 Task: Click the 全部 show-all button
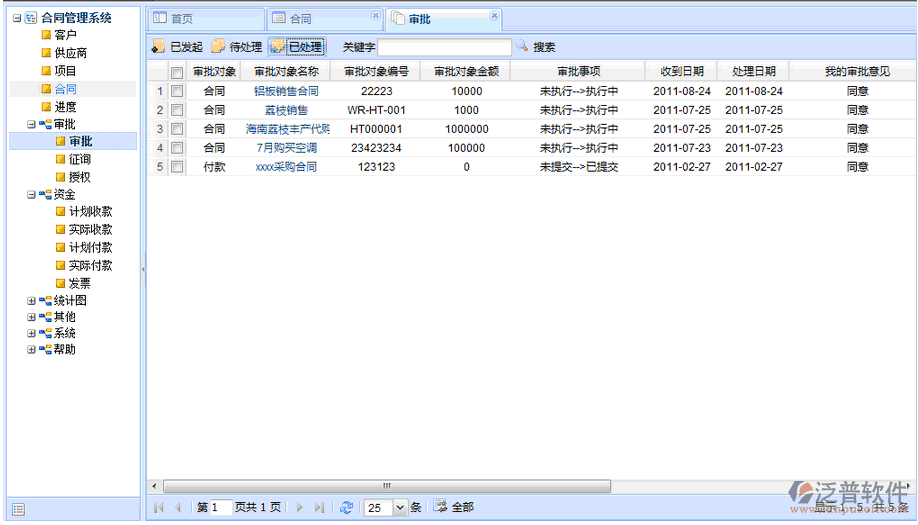coord(453,508)
